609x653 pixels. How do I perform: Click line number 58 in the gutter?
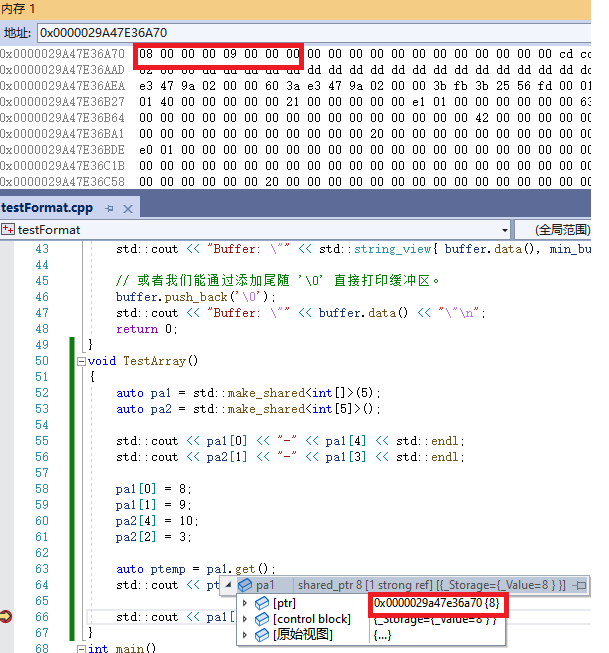tap(42, 489)
